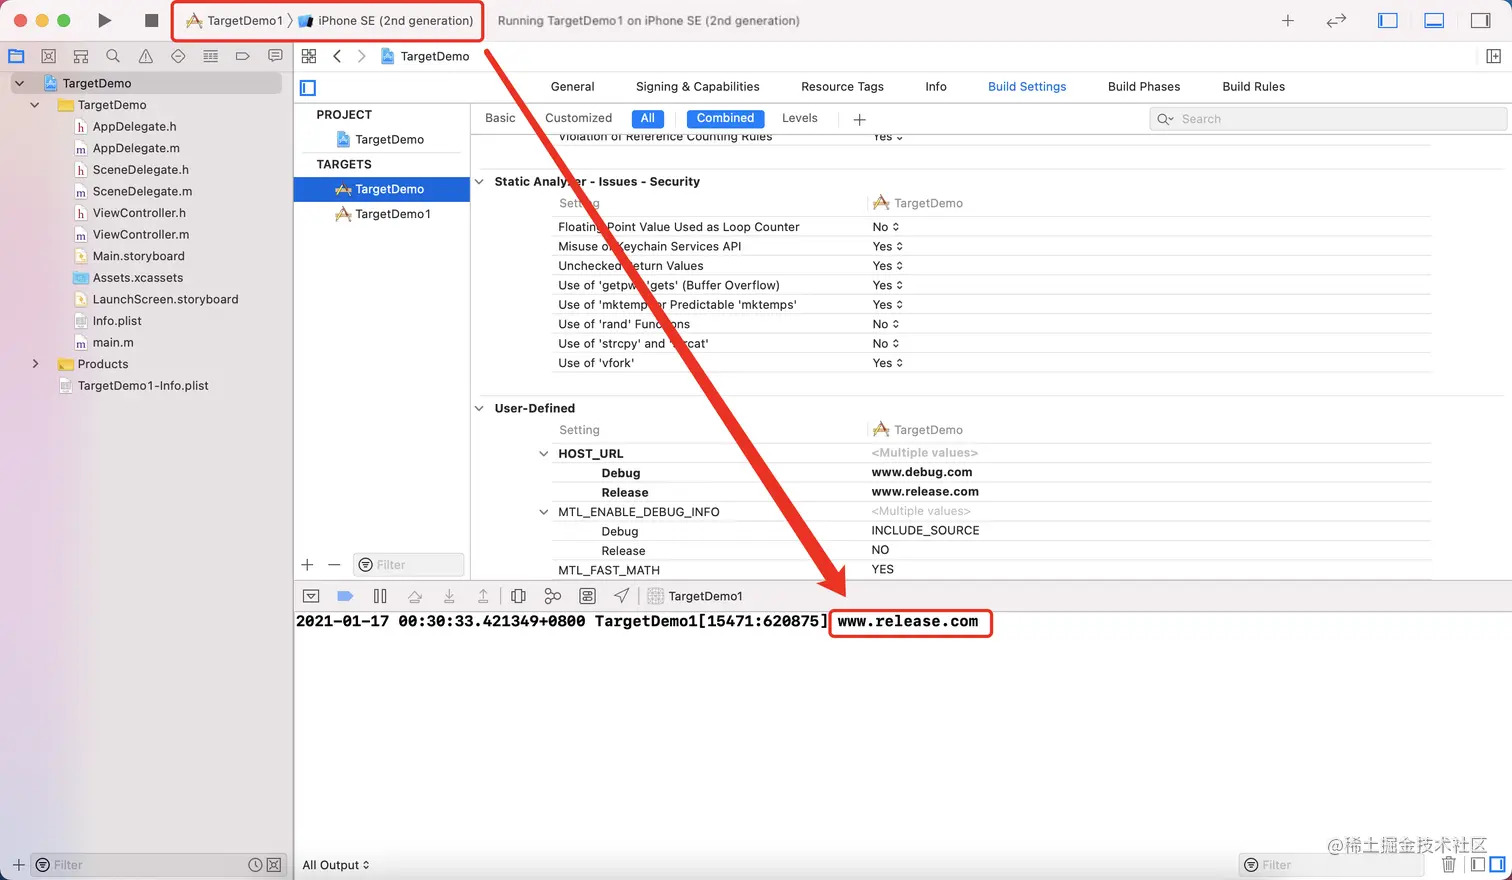Image resolution: width=1512 pixels, height=880 pixels.
Task: Add a build setting with plus button
Action: [x=859, y=119]
